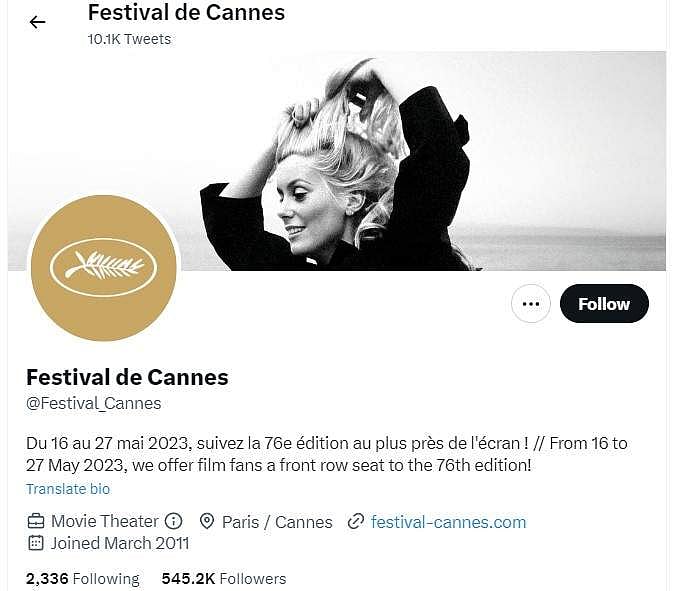Open the three-dot more options menu
689x591 pixels.
pos(531,304)
